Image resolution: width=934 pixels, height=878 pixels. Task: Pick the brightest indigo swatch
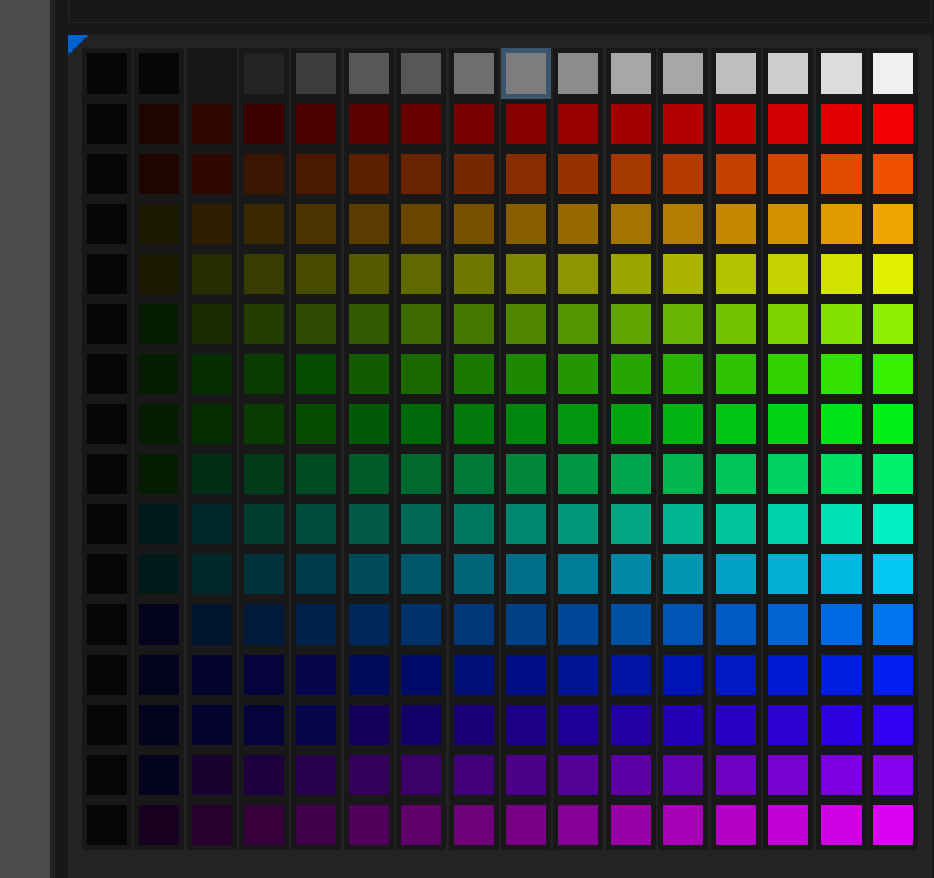coord(893,725)
